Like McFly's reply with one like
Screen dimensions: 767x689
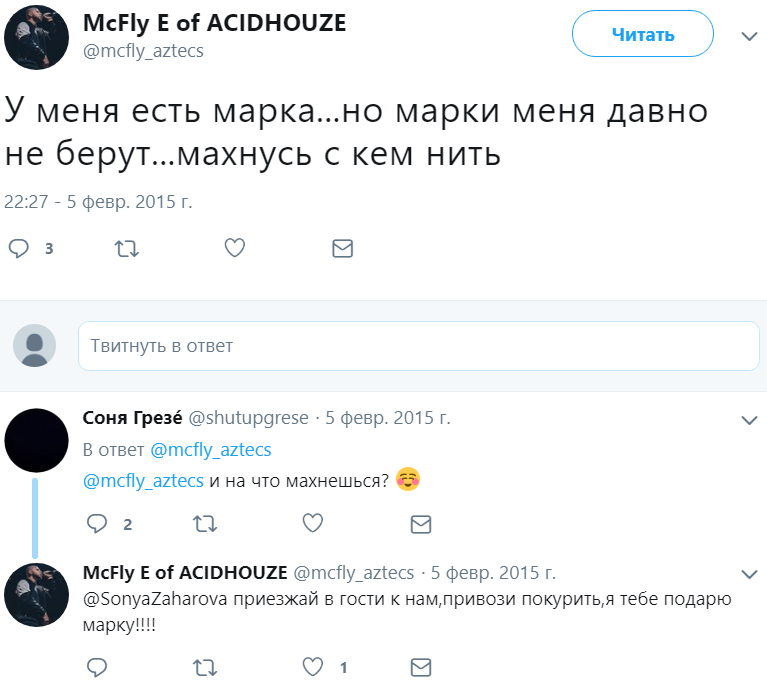[x=313, y=666]
